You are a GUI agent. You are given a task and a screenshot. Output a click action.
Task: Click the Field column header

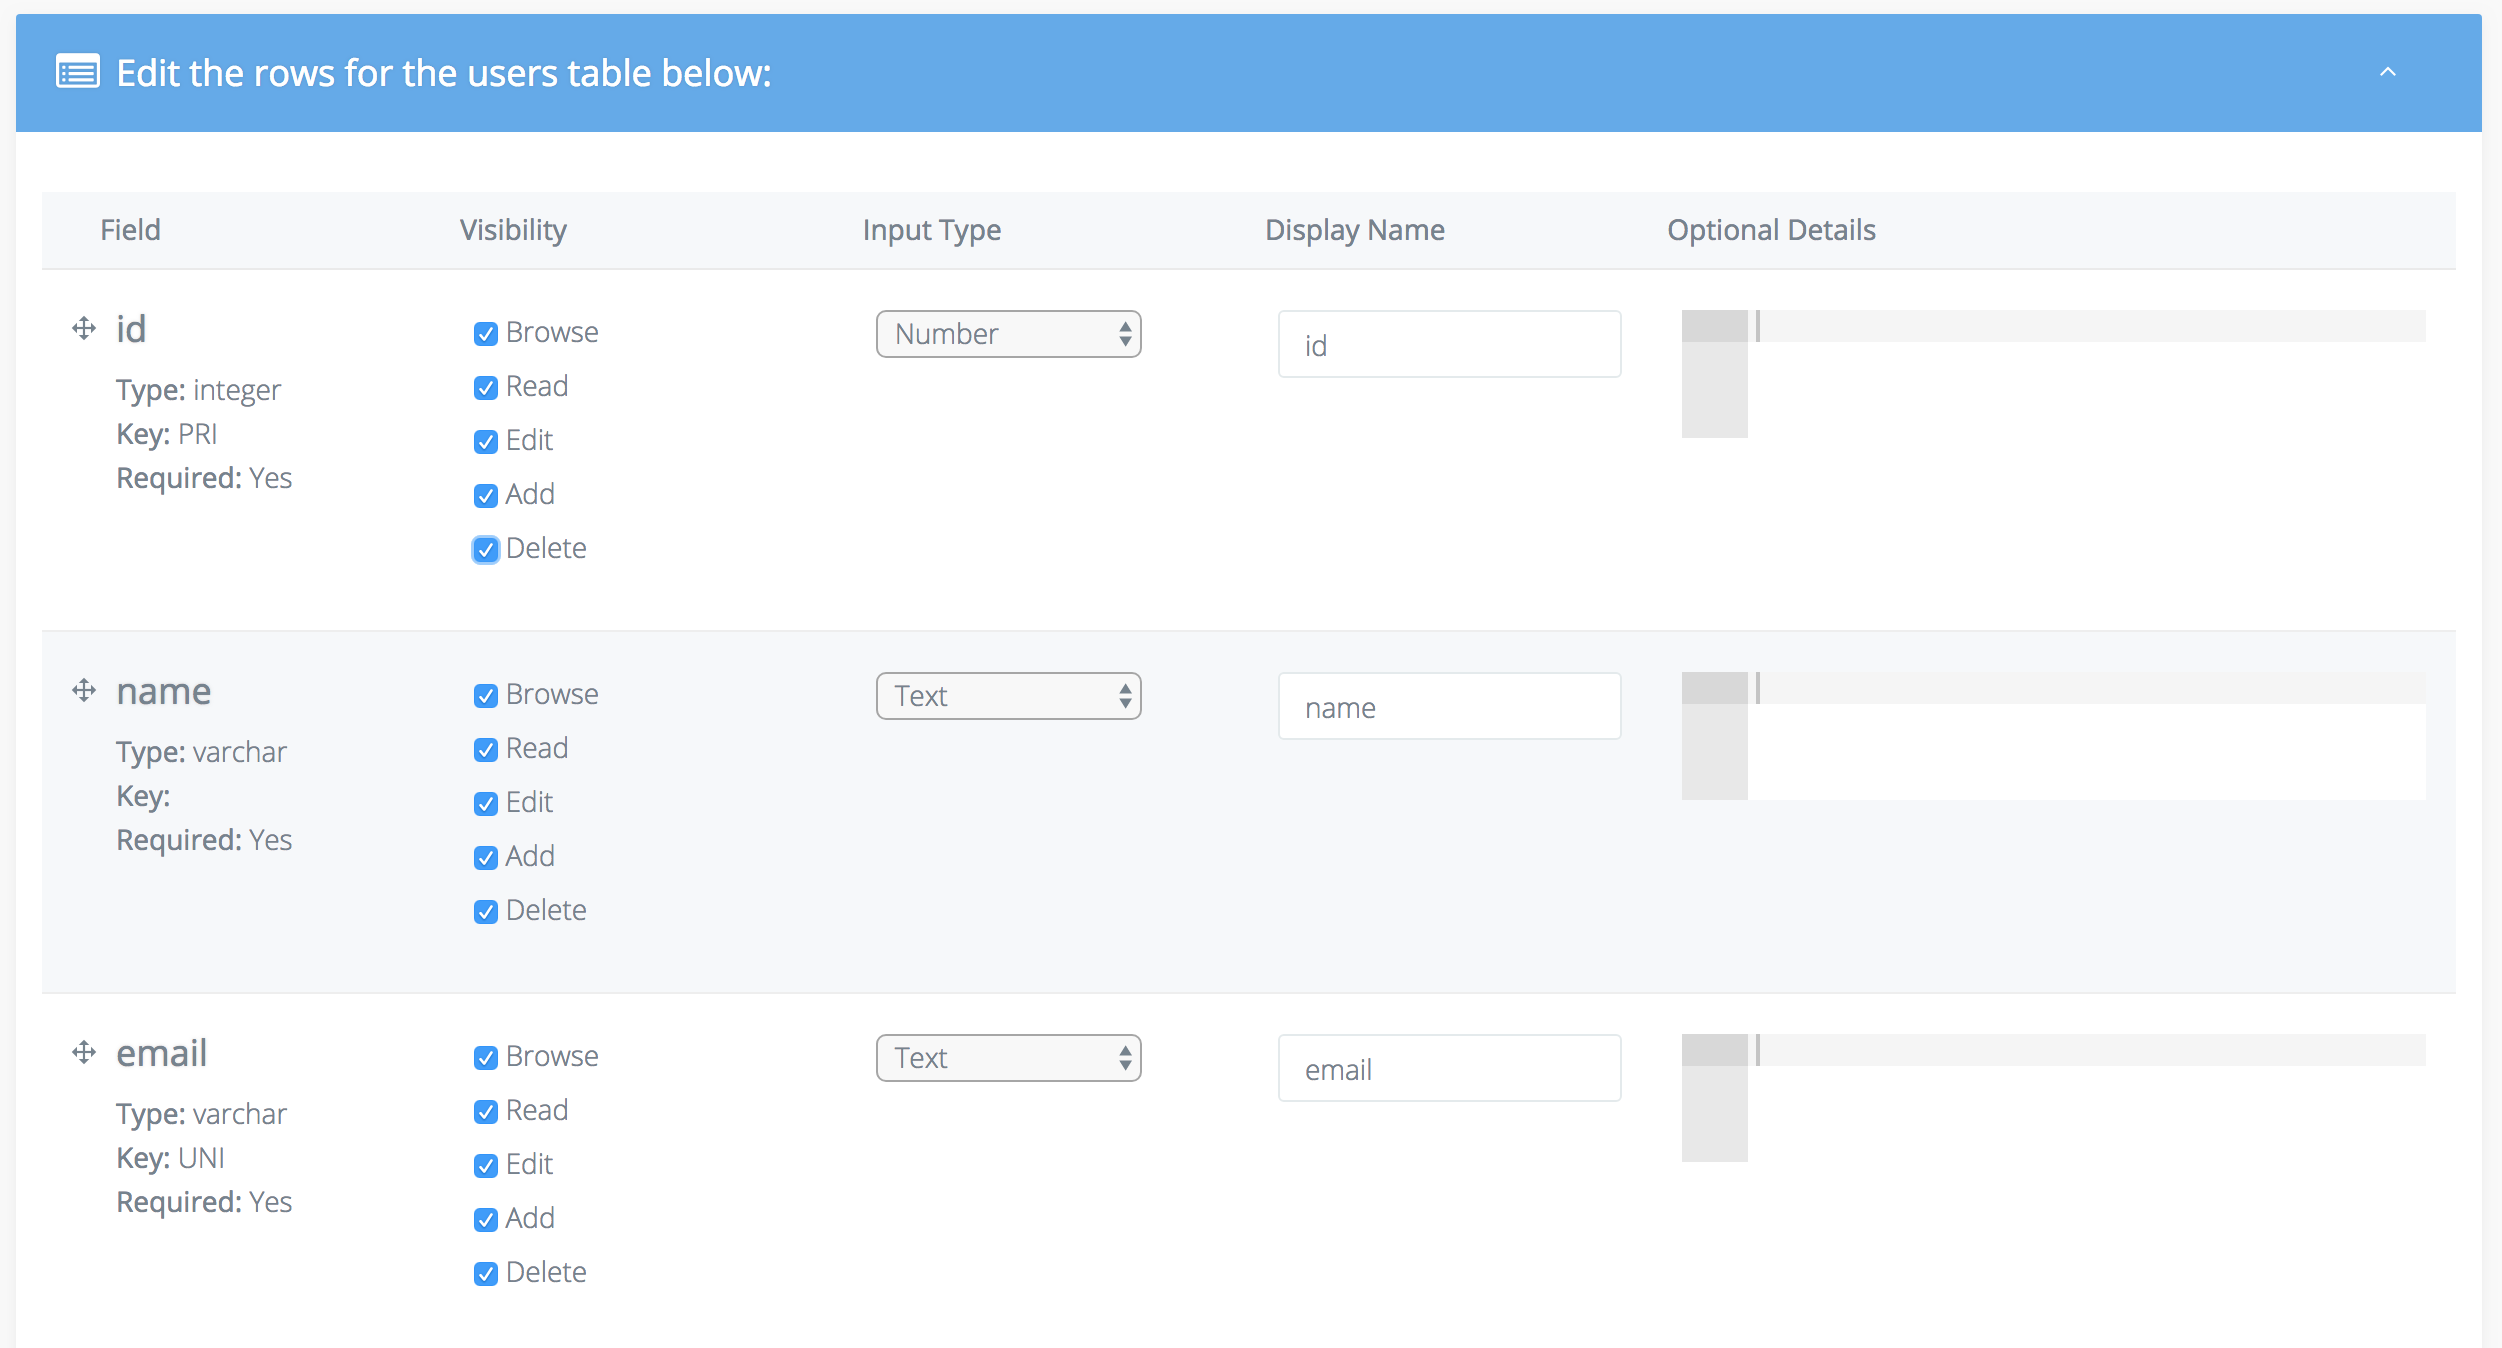coord(130,230)
